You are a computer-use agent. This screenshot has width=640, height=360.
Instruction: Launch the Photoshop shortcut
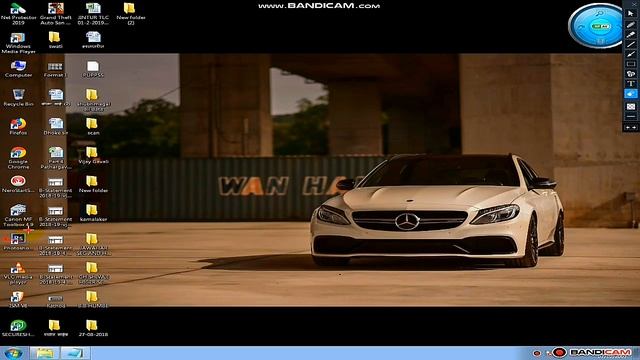pyautogui.click(x=18, y=242)
